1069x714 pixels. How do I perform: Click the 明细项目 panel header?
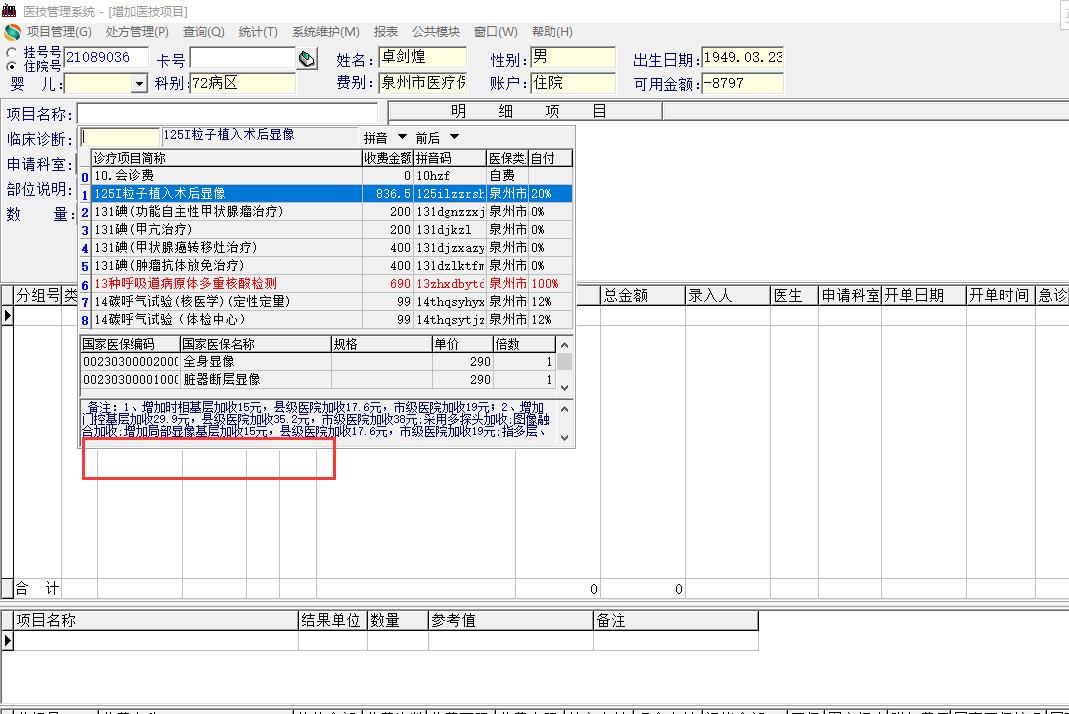(525, 110)
